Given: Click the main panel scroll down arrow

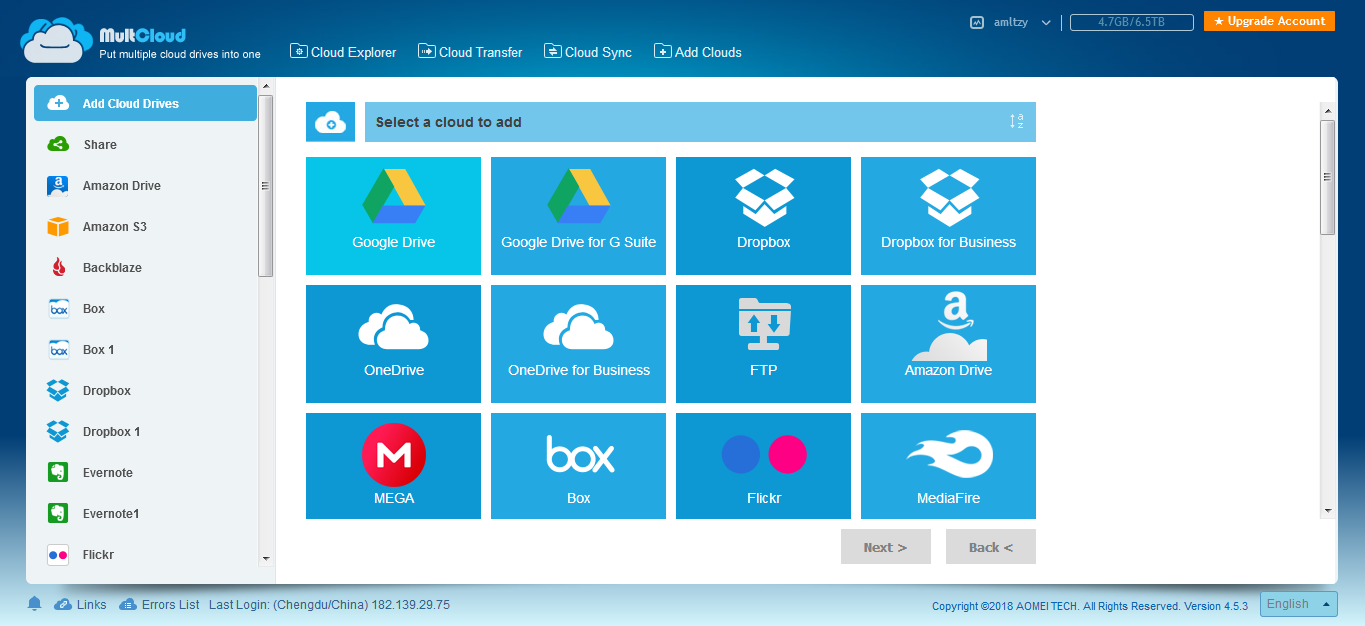Looking at the screenshot, I should [1327, 511].
